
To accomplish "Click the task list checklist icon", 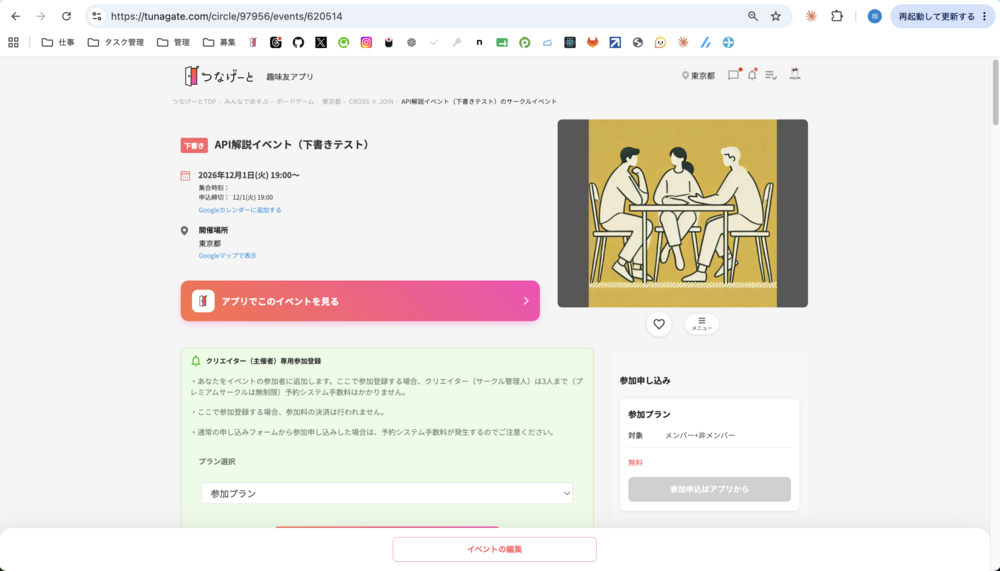I will [770, 75].
